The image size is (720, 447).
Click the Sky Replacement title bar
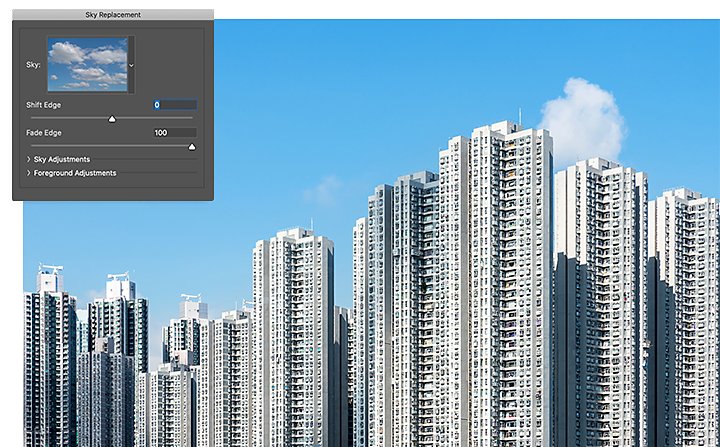click(113, 15)
